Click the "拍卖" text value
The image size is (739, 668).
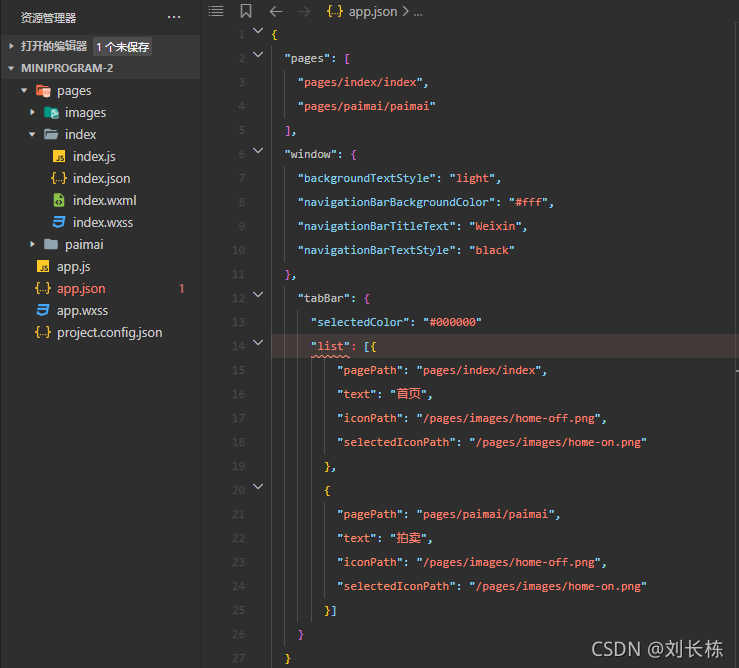pyautogui.click(x=408, y=538)
